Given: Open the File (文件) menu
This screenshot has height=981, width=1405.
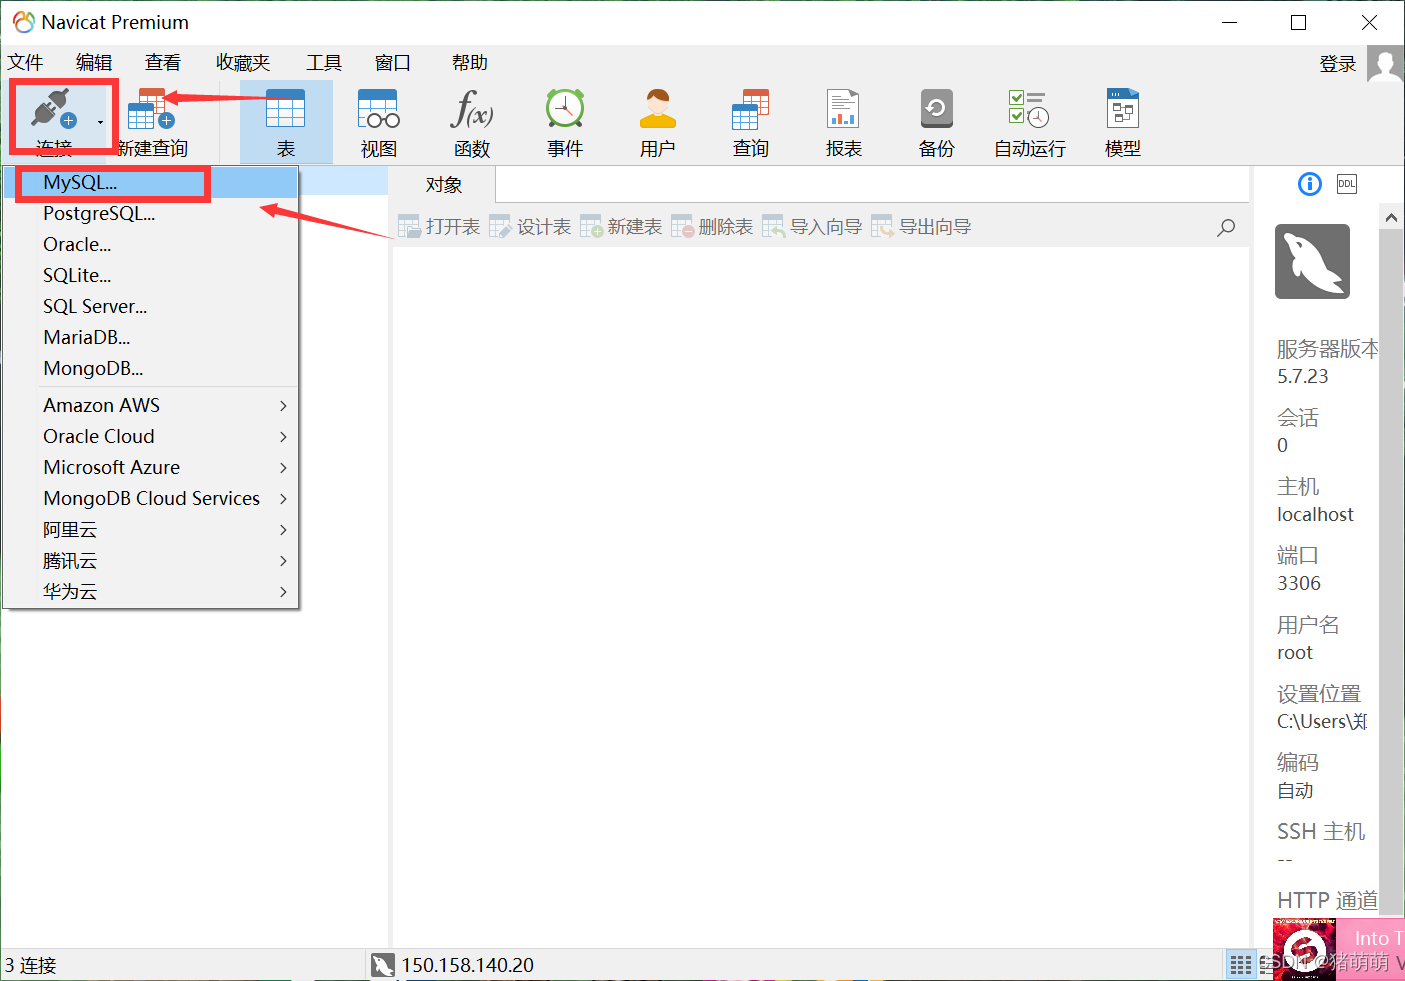Looking at the screenshot, I should 26,63.
